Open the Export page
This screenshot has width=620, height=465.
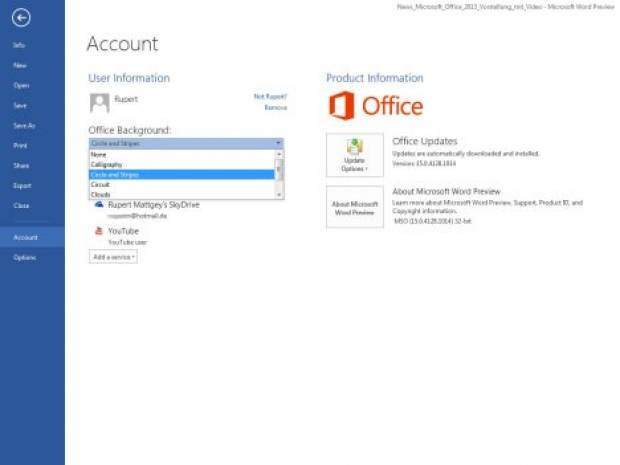pyautogui.click(x=22, y=186)
